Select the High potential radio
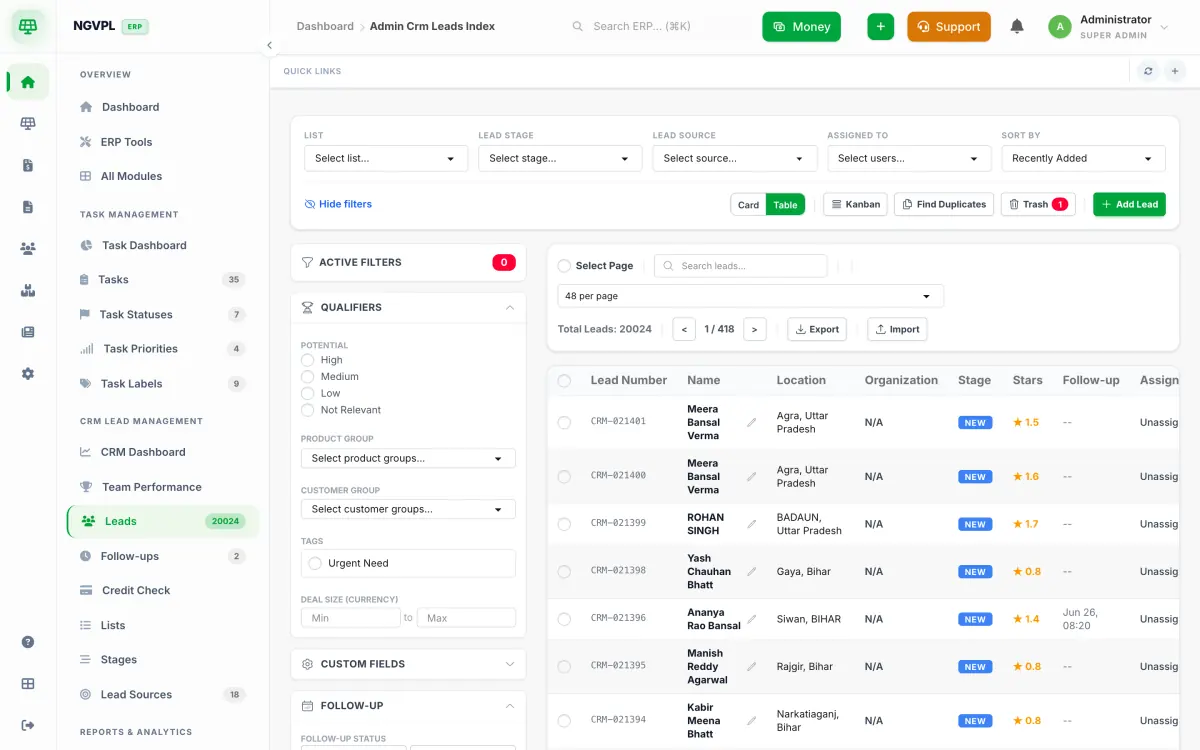The image size is (1200, 750). (x=308, y=360)
